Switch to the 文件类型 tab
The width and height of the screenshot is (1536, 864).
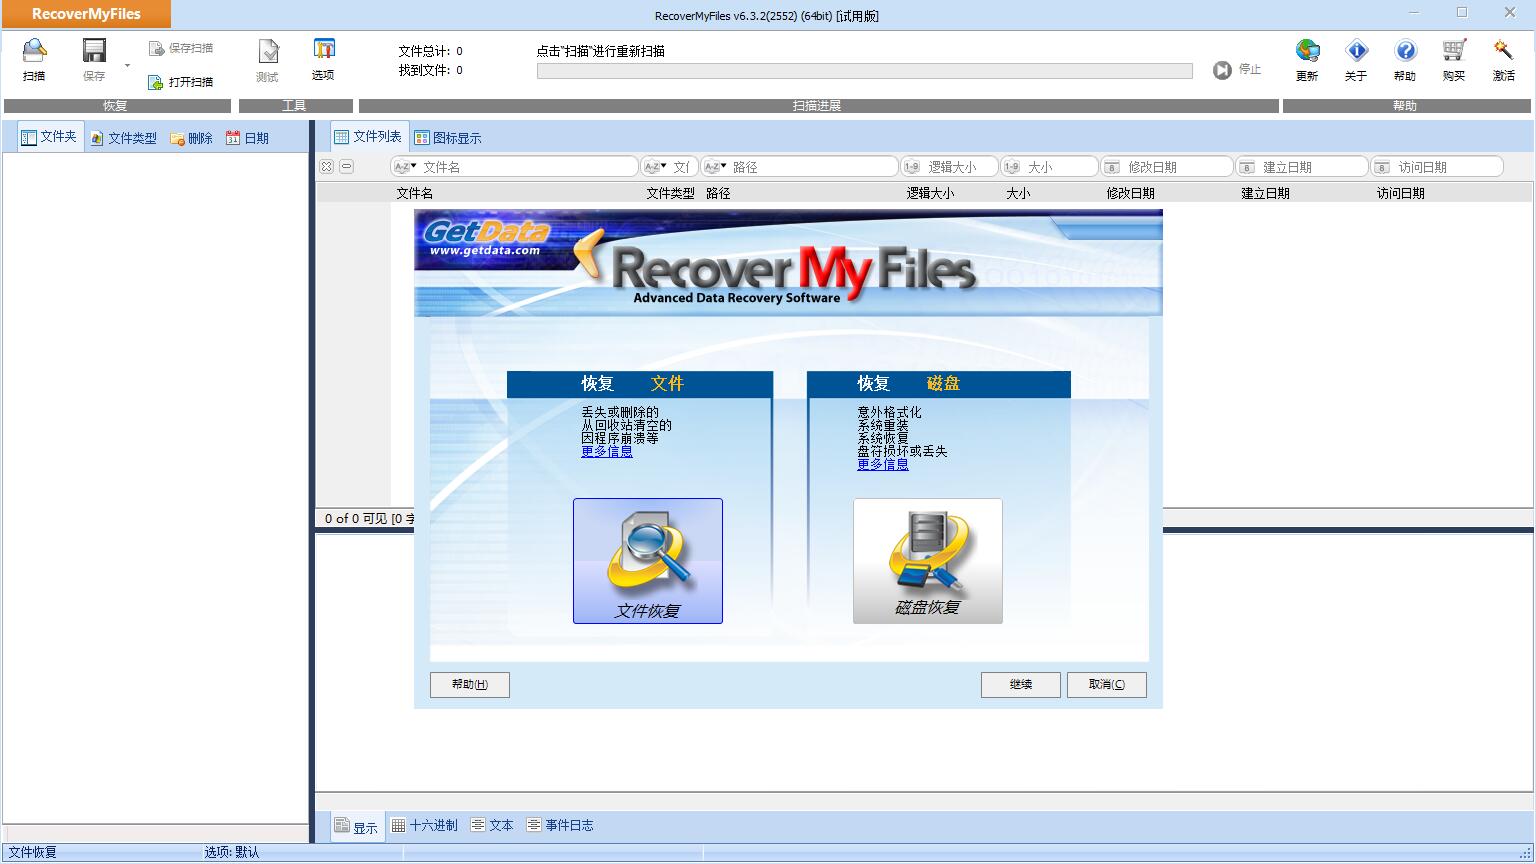click(x=123, y=138)
